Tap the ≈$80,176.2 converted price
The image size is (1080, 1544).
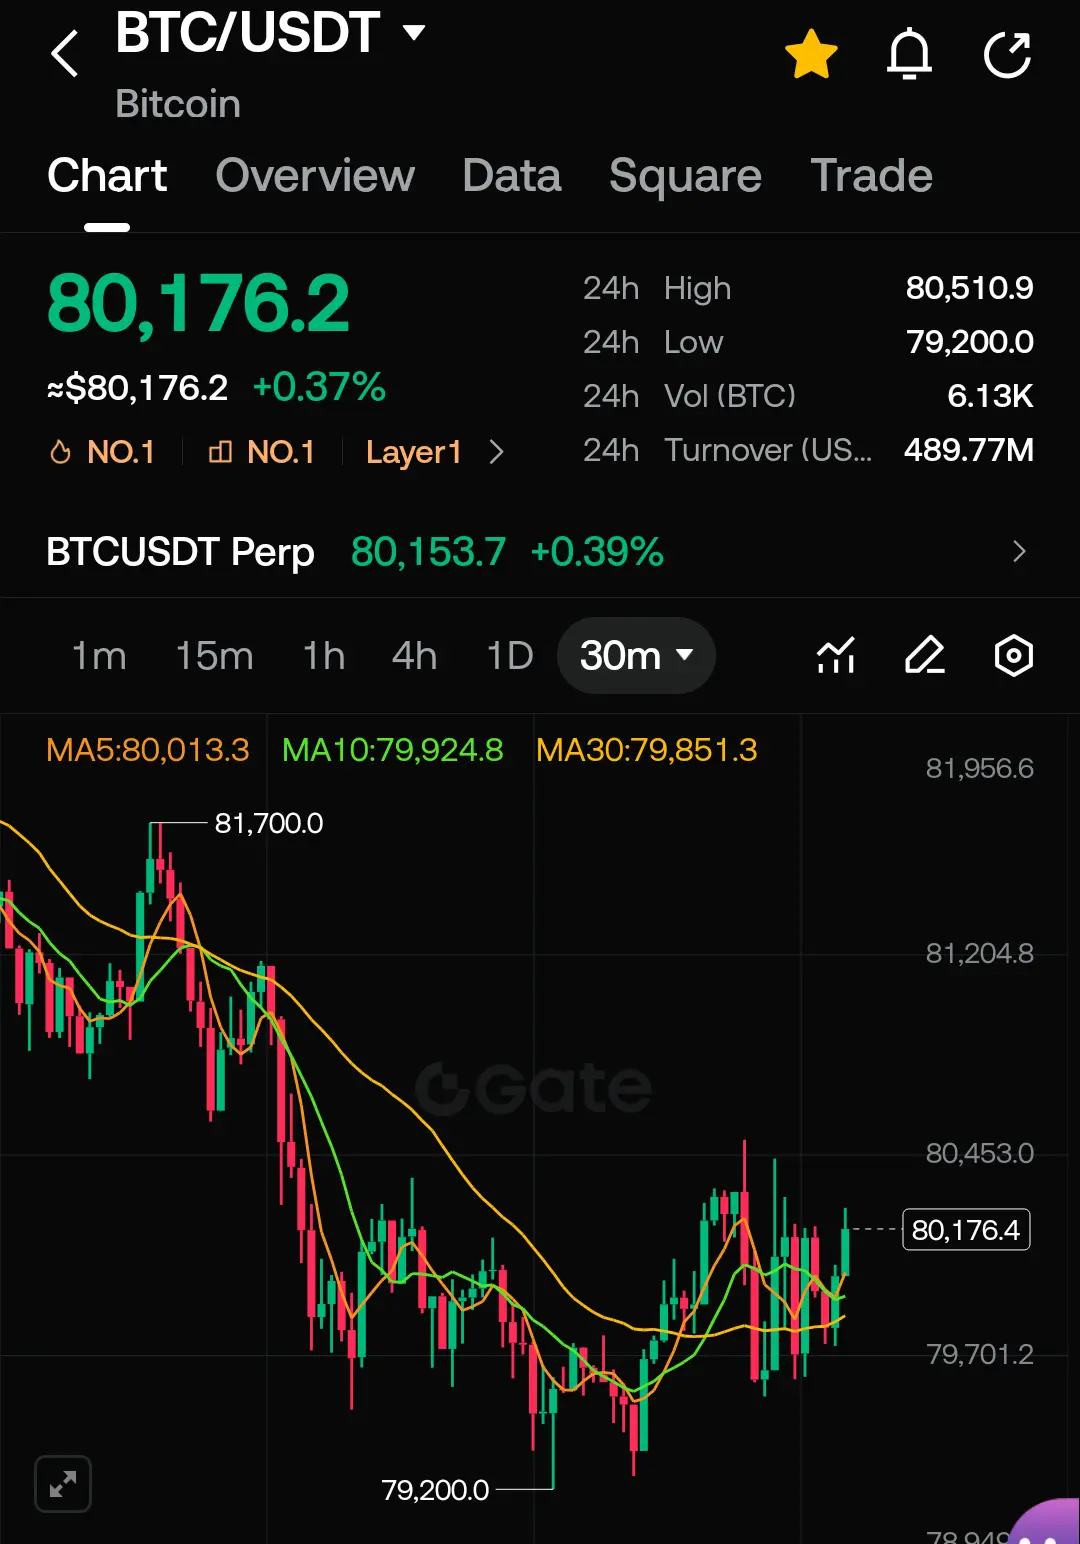138,388
